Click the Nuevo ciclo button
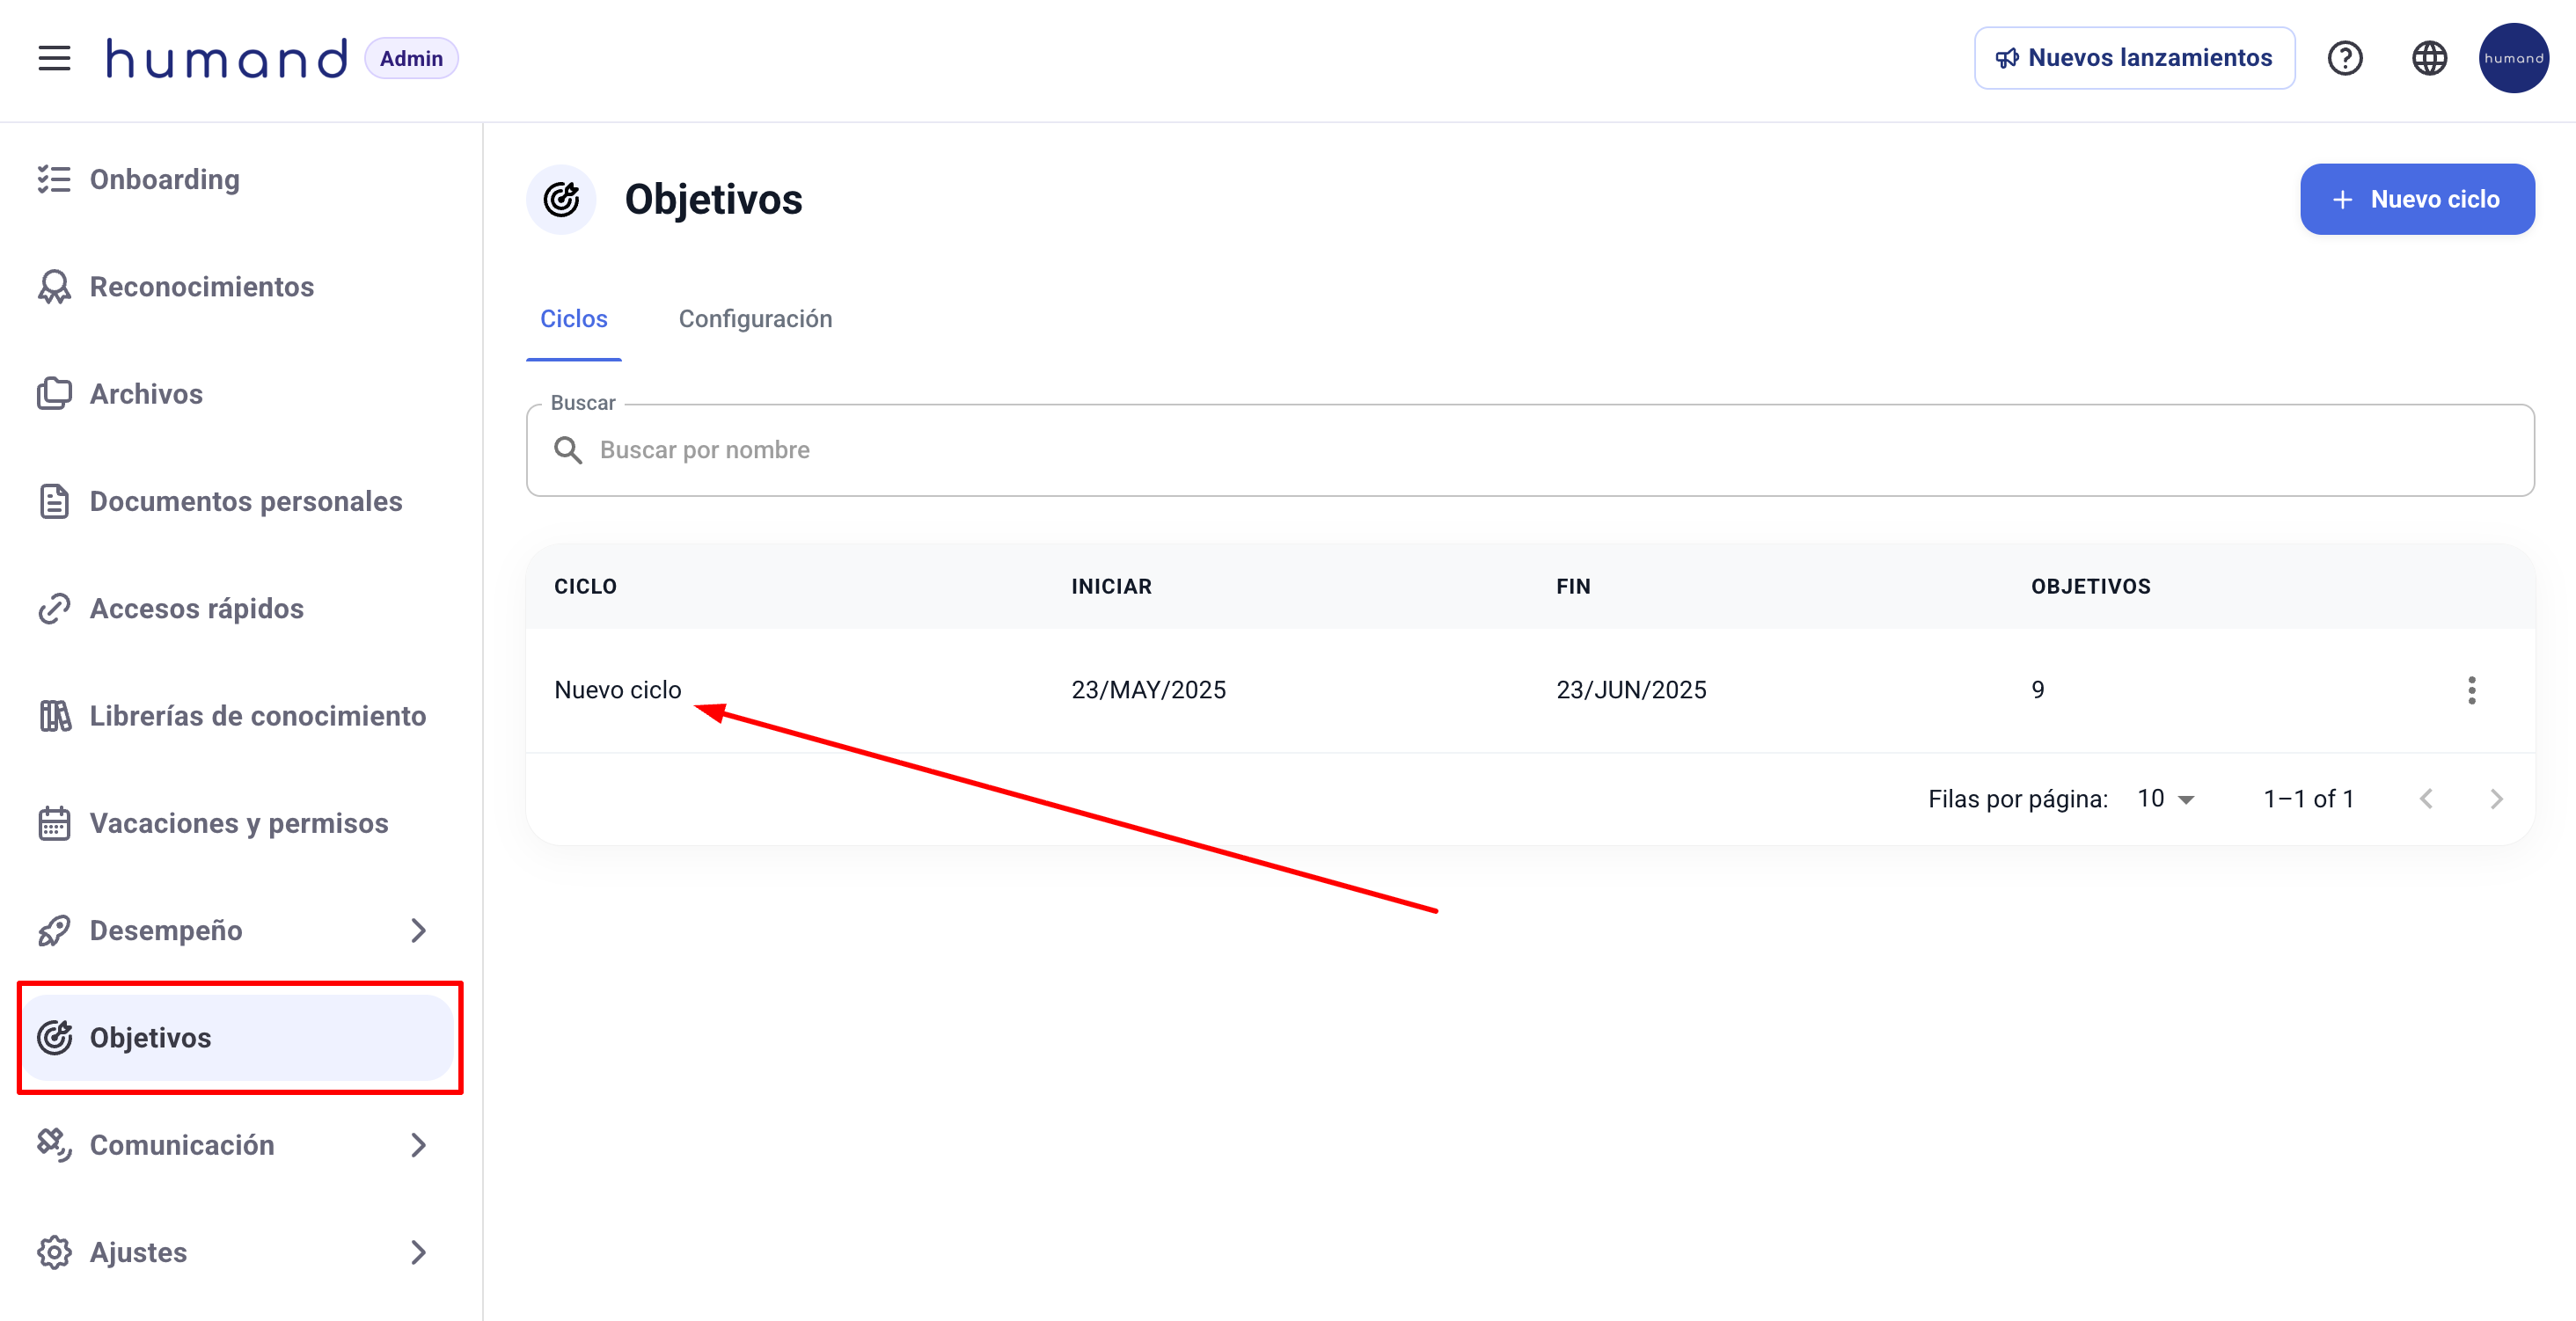2576x1321 pixels. 2416,199
